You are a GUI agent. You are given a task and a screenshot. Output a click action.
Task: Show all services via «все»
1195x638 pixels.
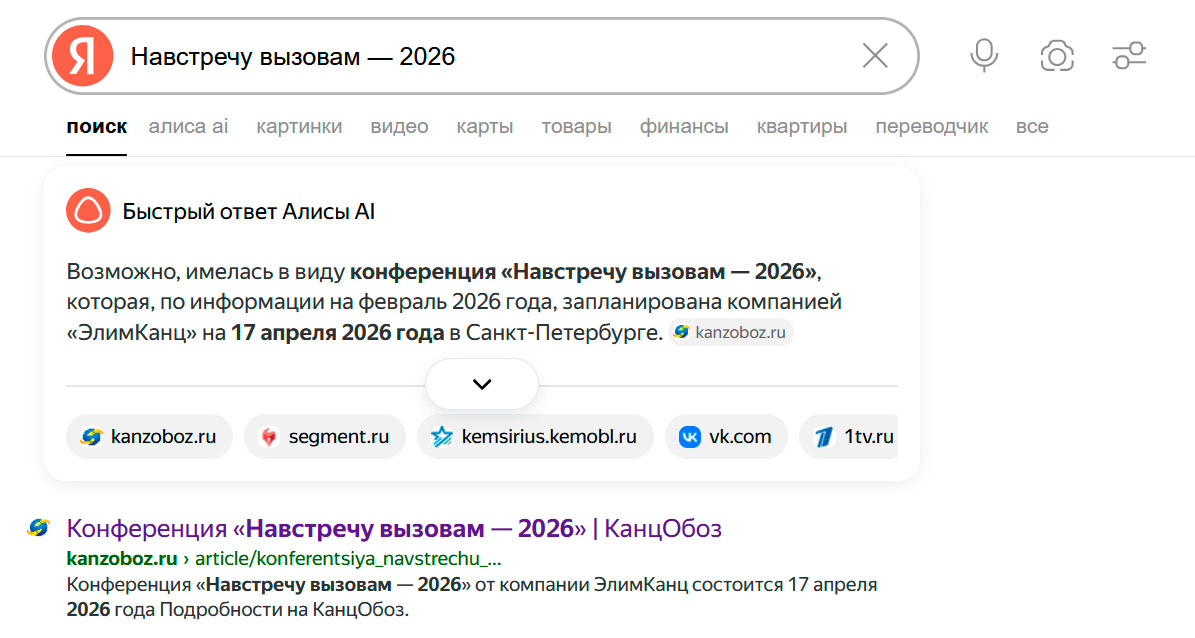pyautogui.click(x=1032, y=127)
